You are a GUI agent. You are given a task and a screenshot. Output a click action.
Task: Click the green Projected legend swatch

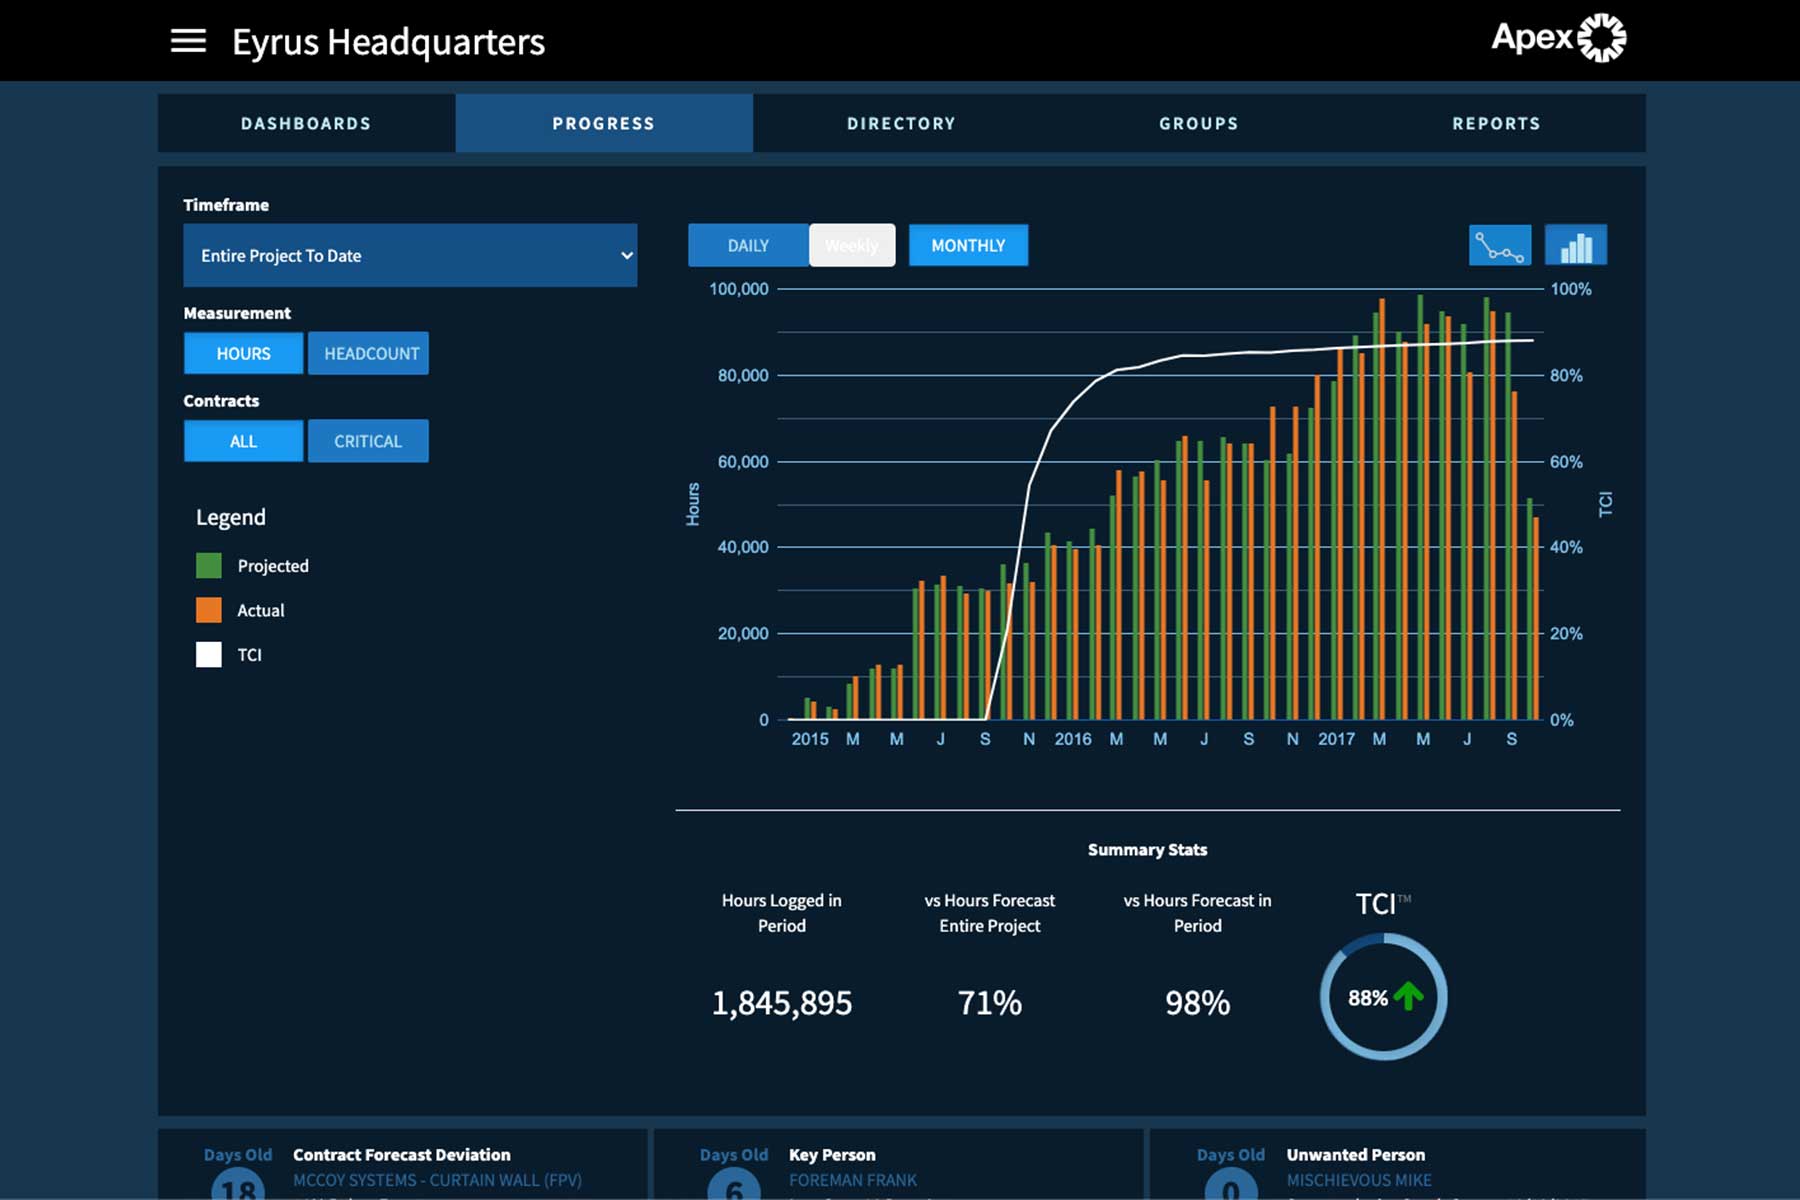pos(208,565)
